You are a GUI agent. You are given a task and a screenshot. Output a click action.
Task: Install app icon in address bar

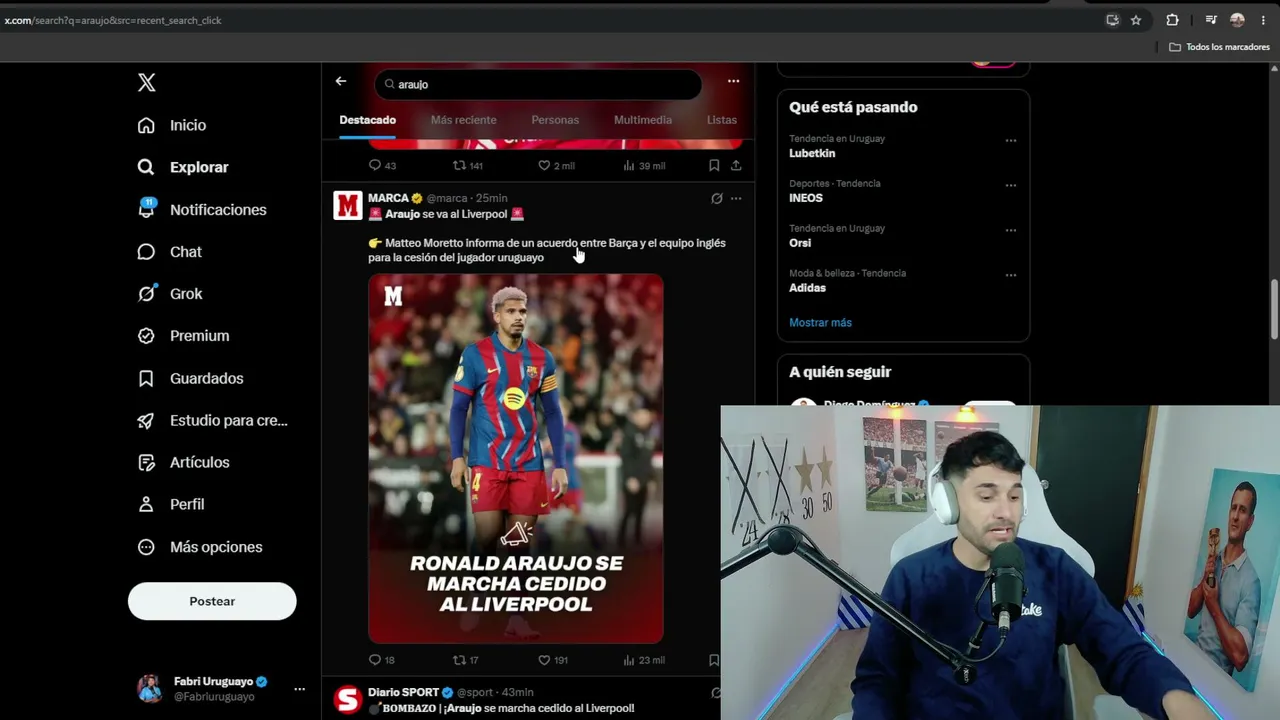coord(1112,20)
